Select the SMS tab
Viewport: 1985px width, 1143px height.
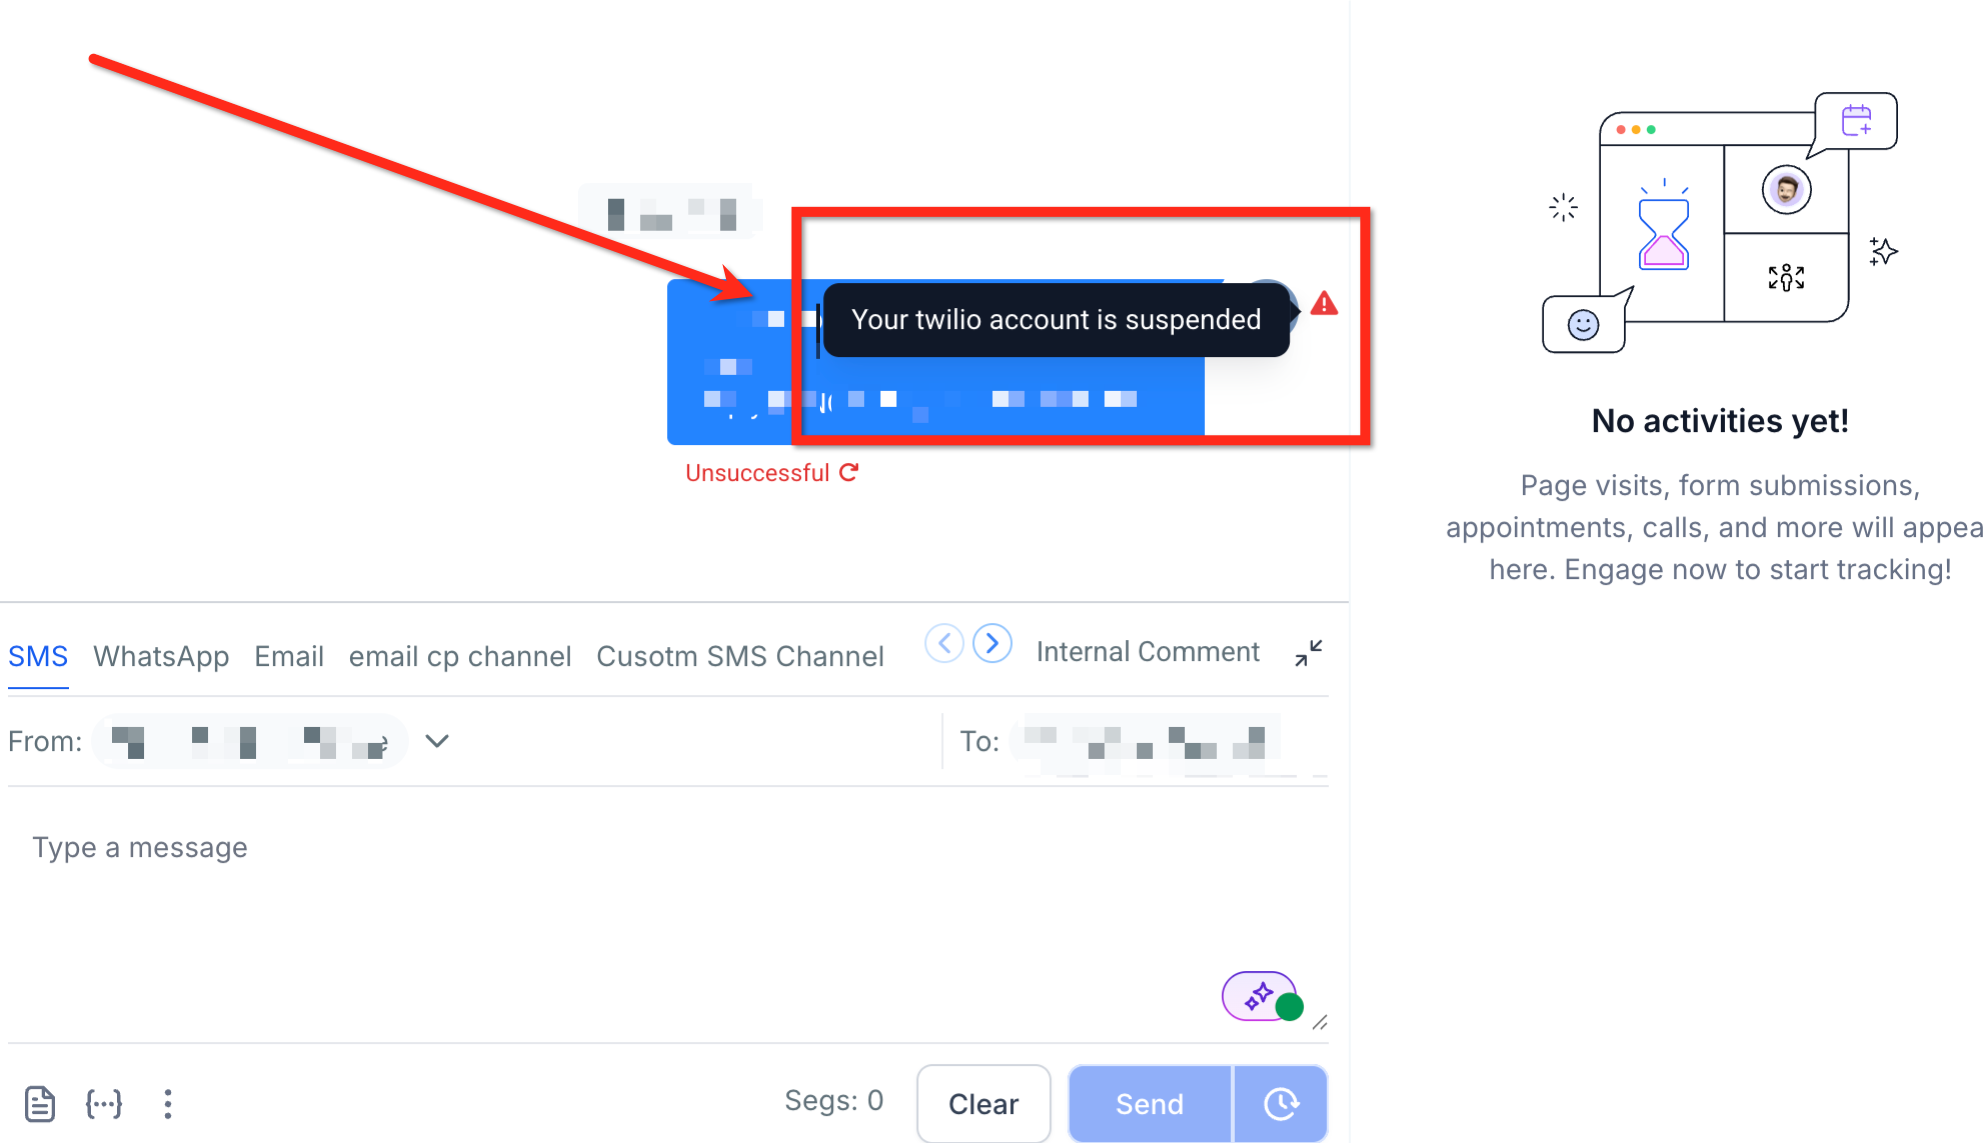coord(38,656)
